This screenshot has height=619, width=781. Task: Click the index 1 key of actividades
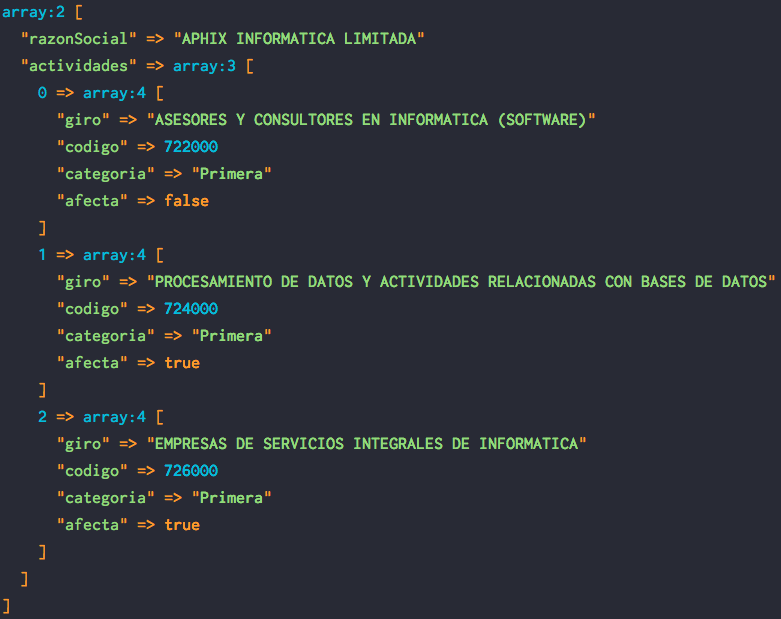(42, 255)
